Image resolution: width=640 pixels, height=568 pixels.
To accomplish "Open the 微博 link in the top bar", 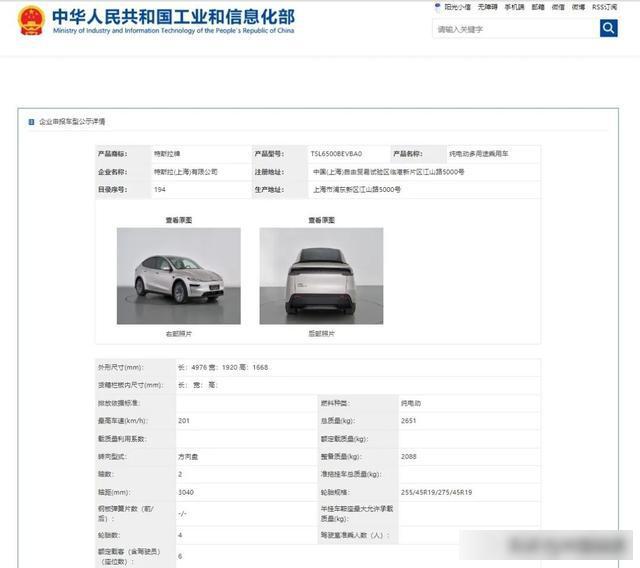I will pyautogui.click(x=578, y=7).
